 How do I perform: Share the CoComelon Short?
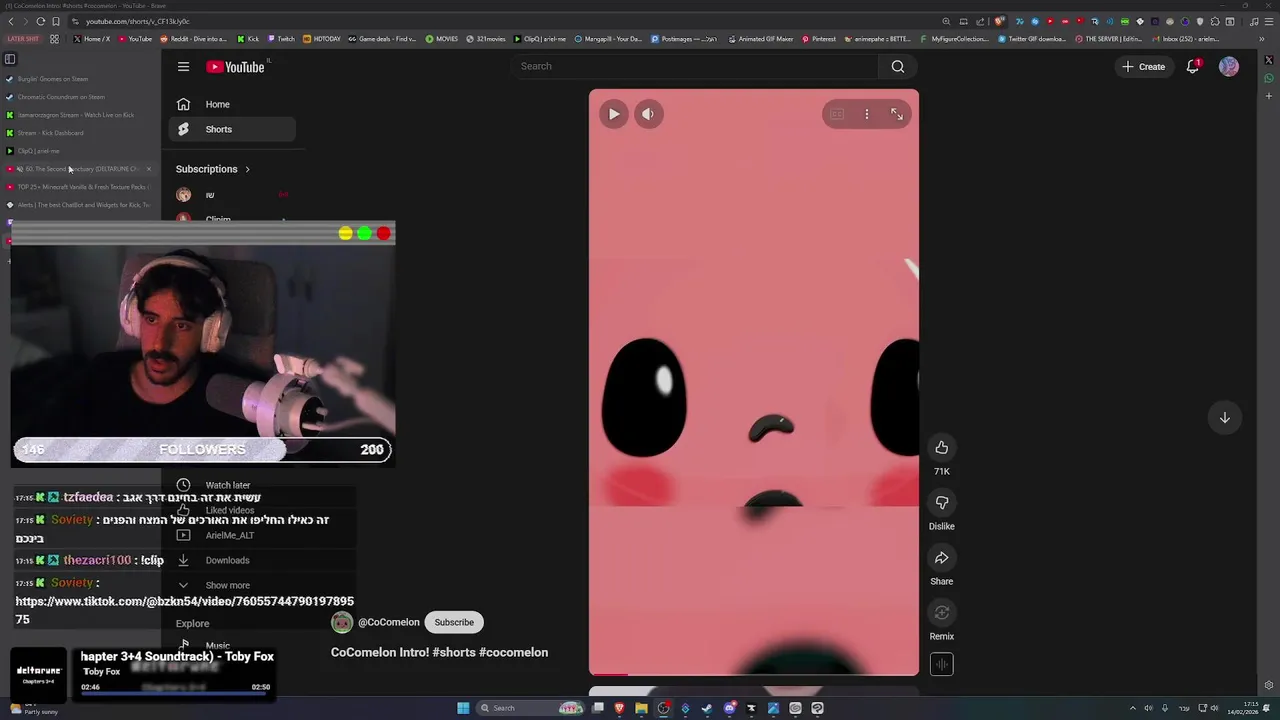[x=941, y=558]
